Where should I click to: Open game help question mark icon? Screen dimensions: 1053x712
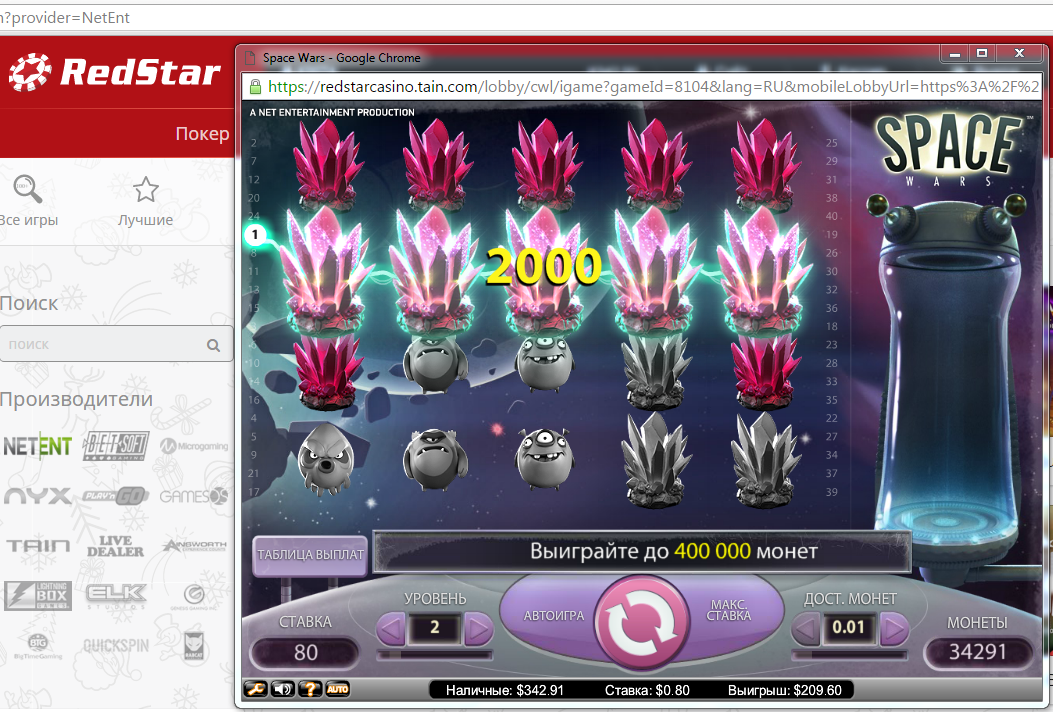310,689
